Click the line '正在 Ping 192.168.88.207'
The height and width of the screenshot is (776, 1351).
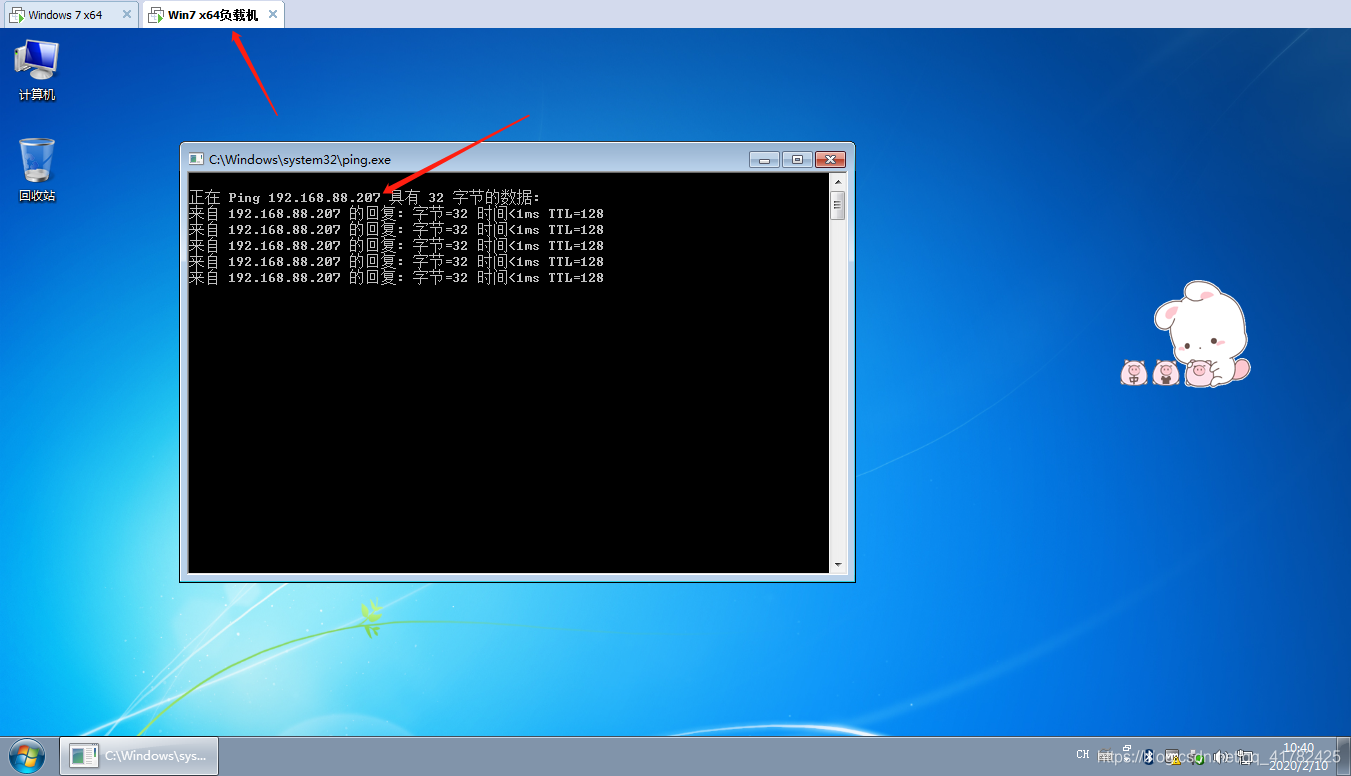(x=285, y=198)
